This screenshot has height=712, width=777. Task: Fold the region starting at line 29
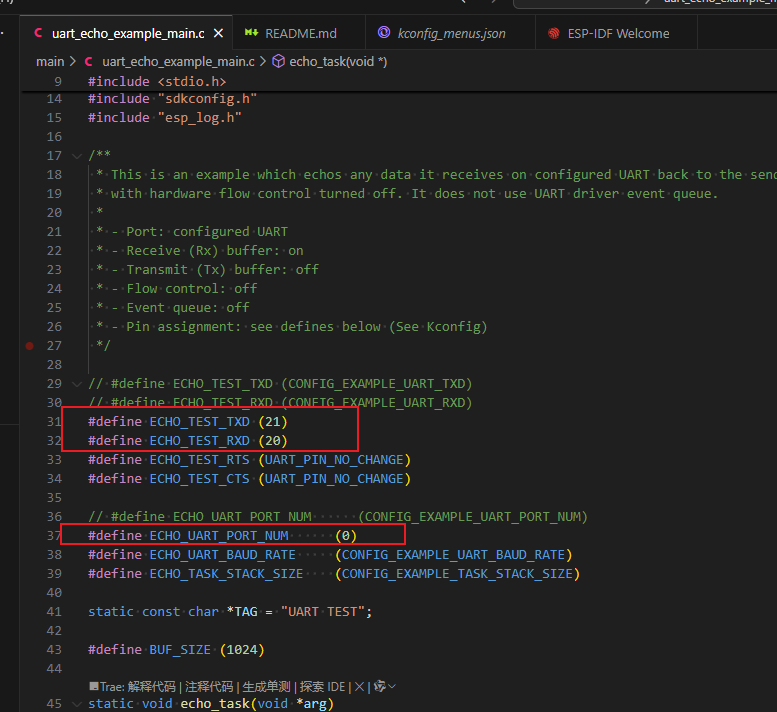click(x=77, y=384)
